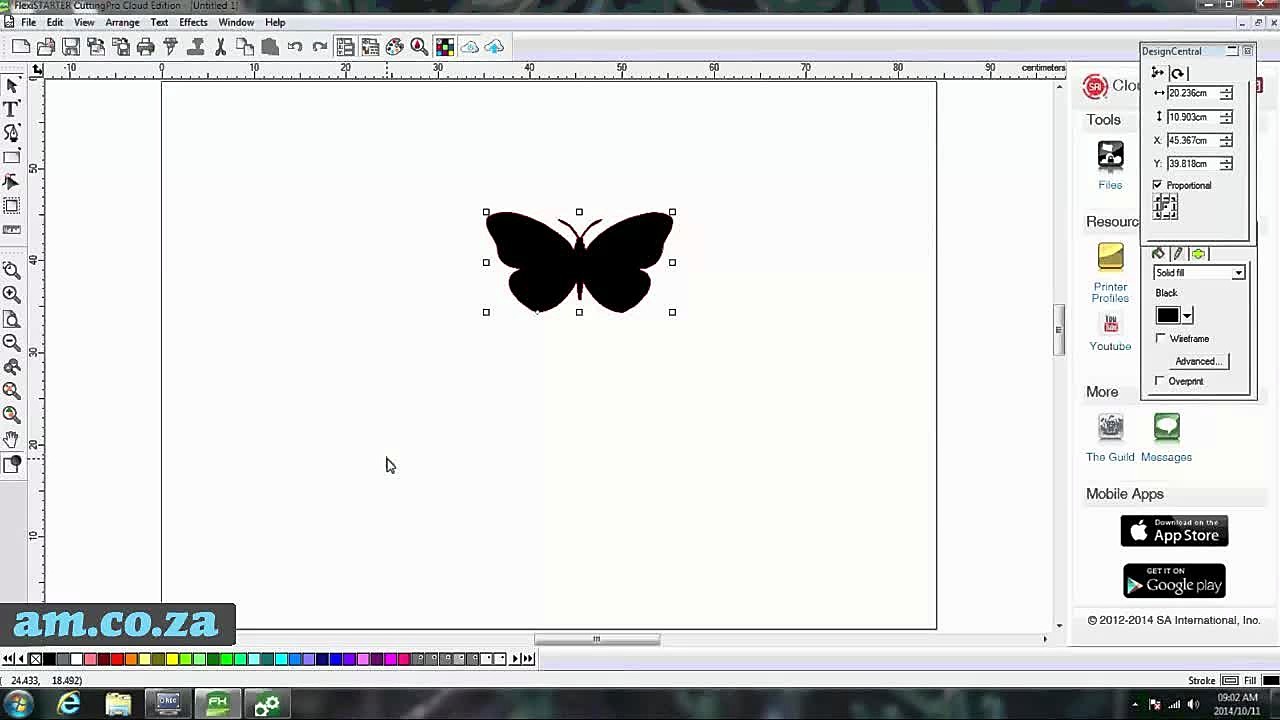Pick the red swatch in bottom palette
This screenshot has height=720, width=1280.
117,658
